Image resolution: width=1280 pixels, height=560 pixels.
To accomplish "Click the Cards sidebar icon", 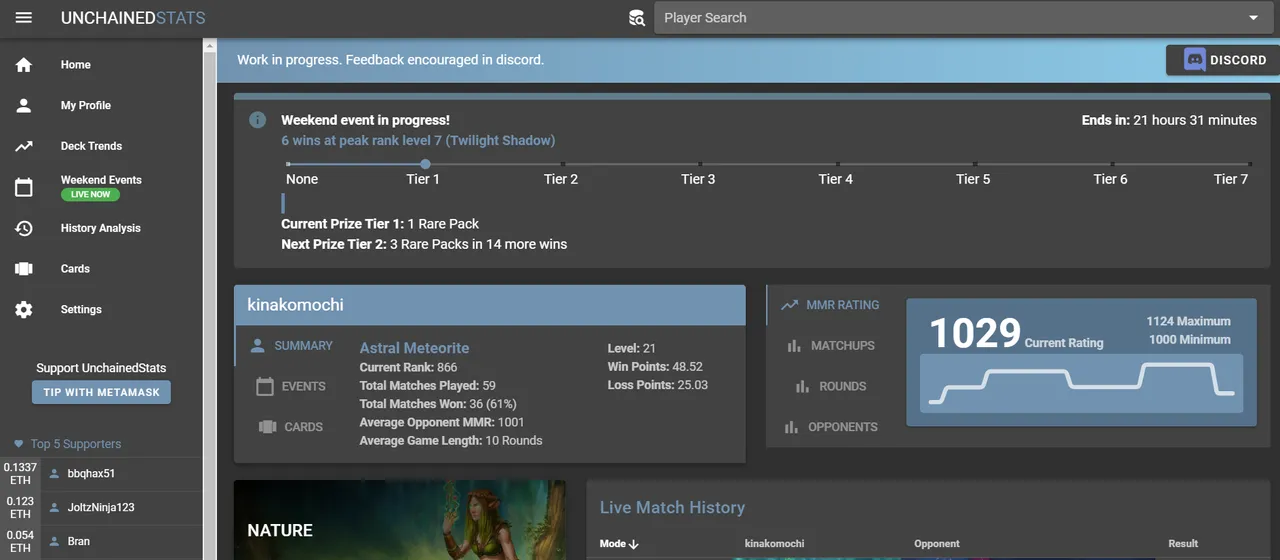I will [24, 269].
